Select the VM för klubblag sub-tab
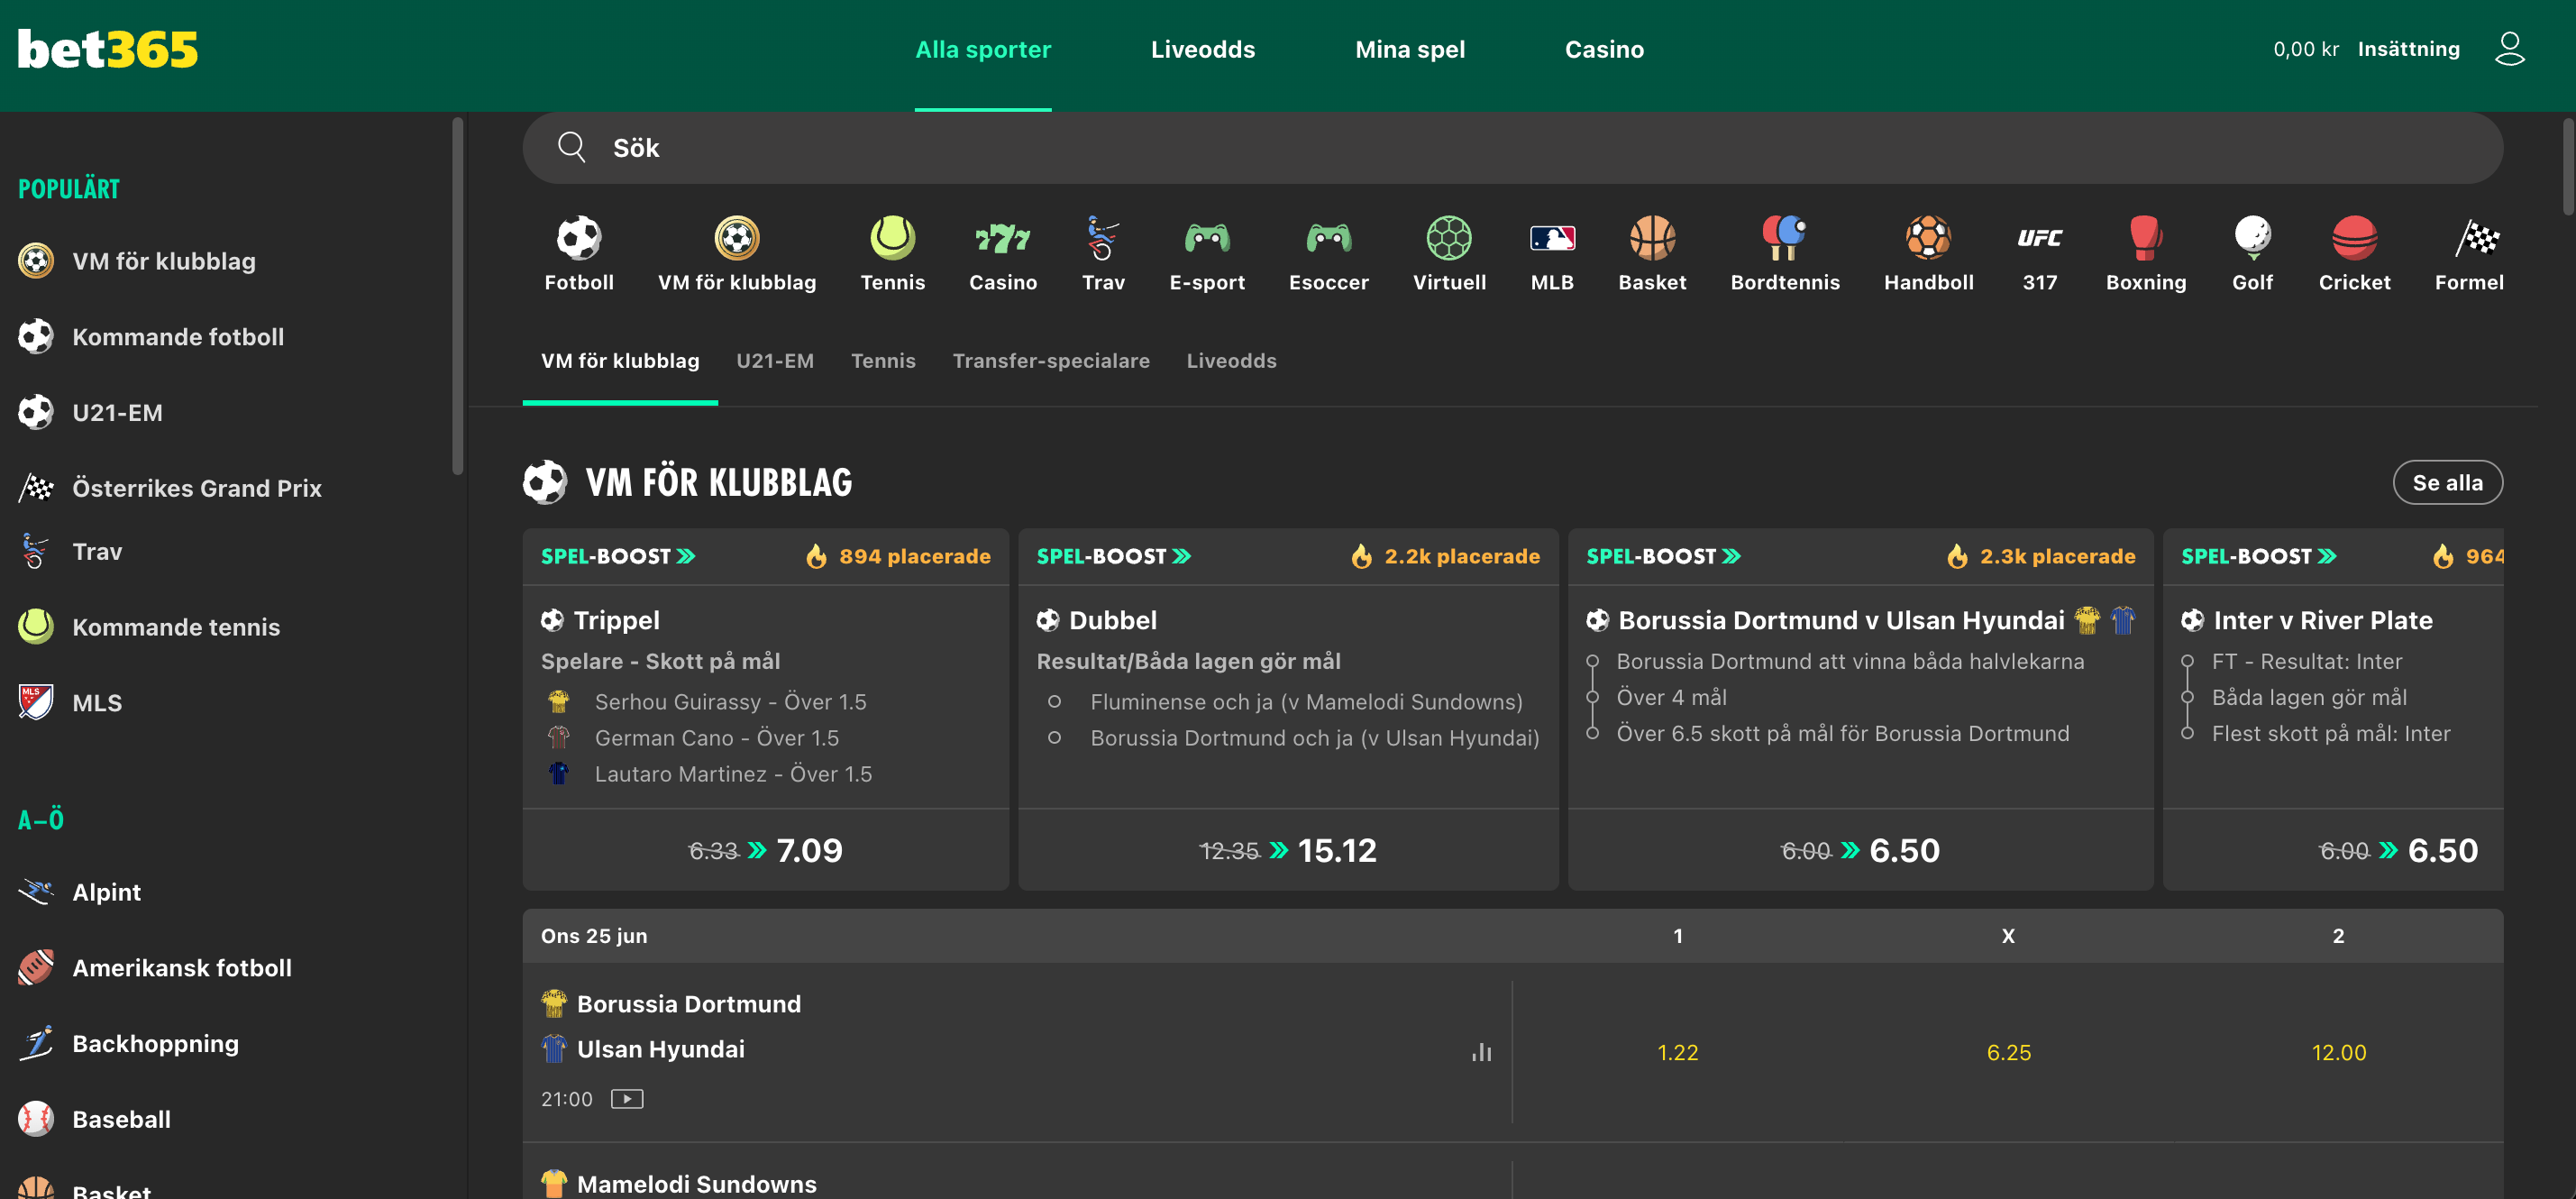2576x1199 pixels. [x=620, y=361]
